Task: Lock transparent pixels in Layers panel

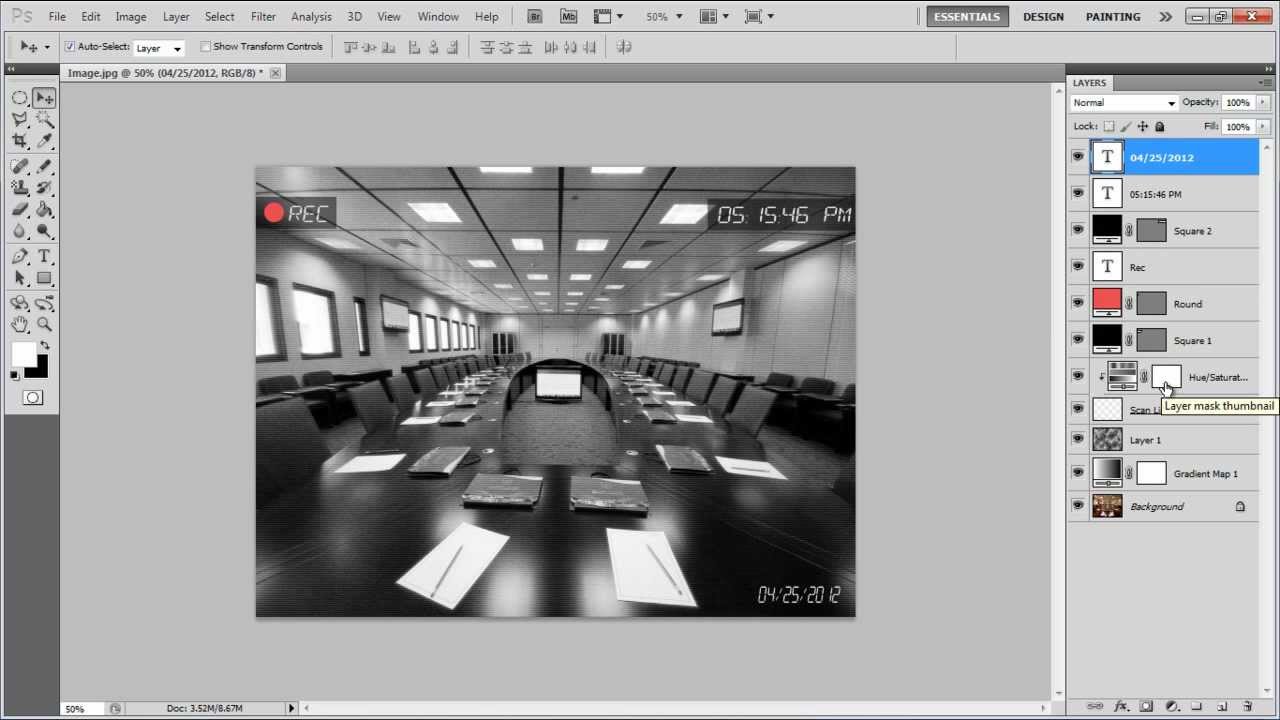Action: click(1109, 127)
